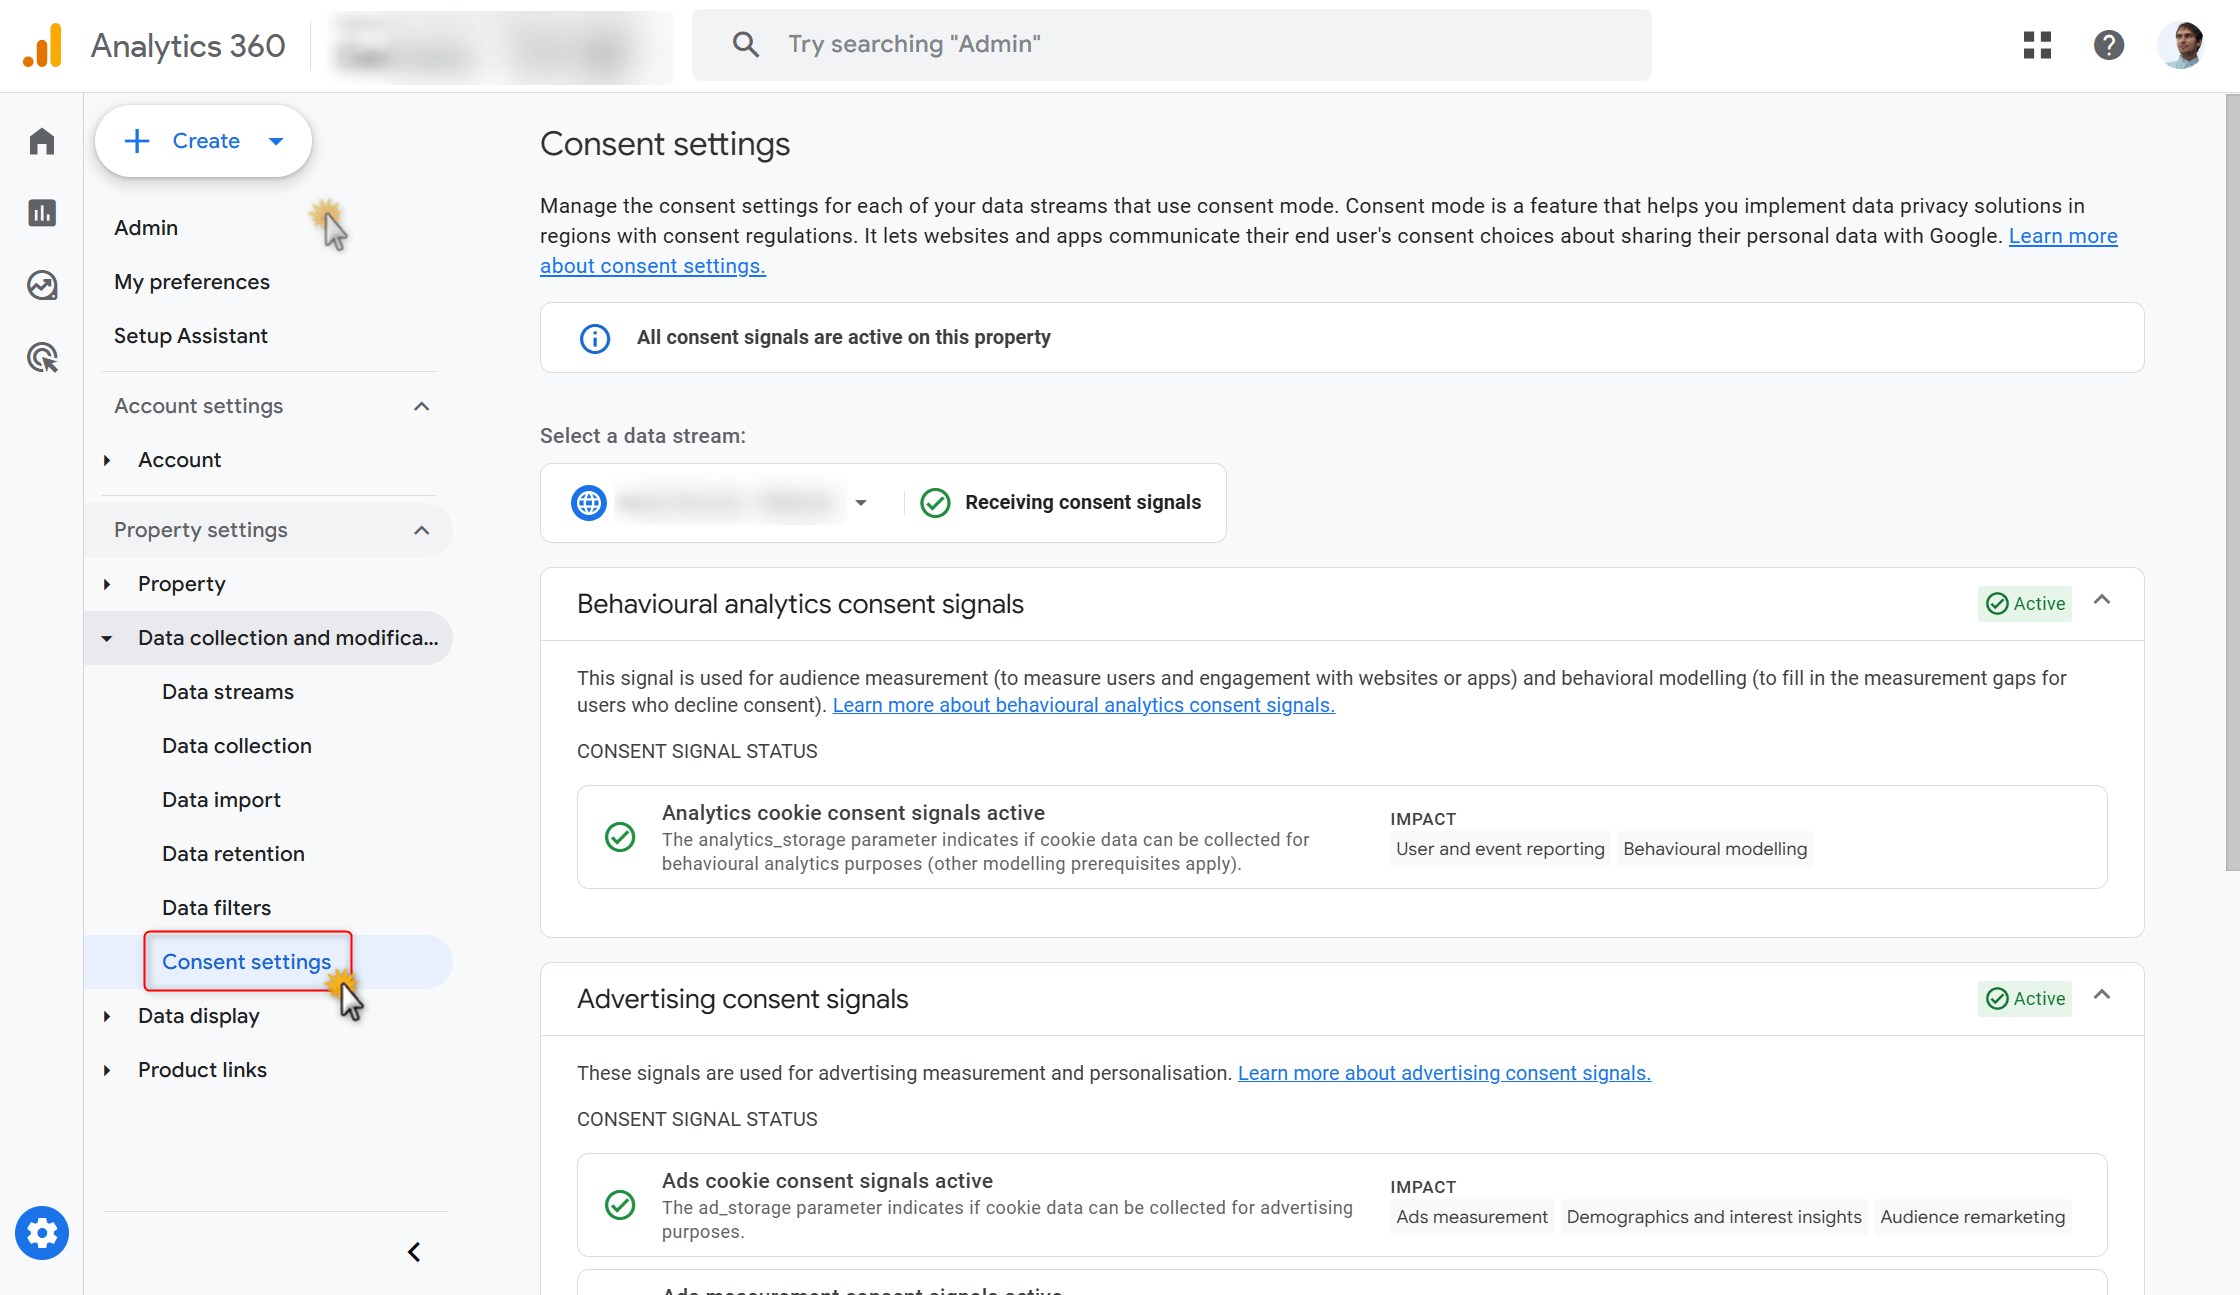Click Demographics and interest insights chip

pyautogui.click(x=1714, y=1217)
